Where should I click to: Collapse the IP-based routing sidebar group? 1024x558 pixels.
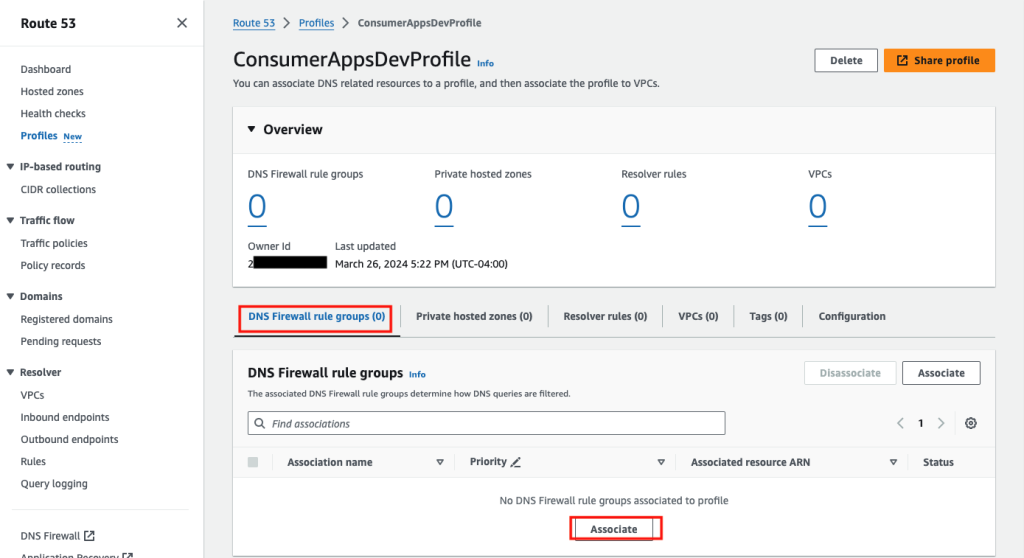(10, 167)
